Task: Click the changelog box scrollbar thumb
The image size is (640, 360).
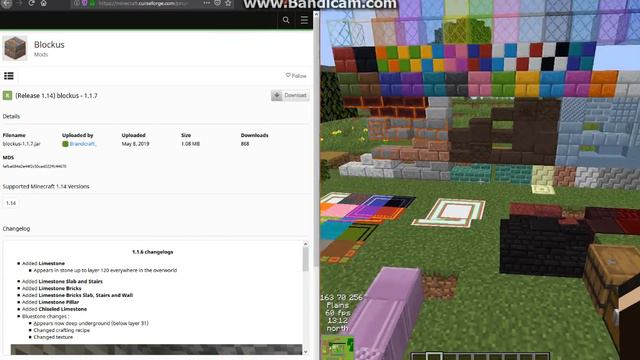Action: click(305, 259)
